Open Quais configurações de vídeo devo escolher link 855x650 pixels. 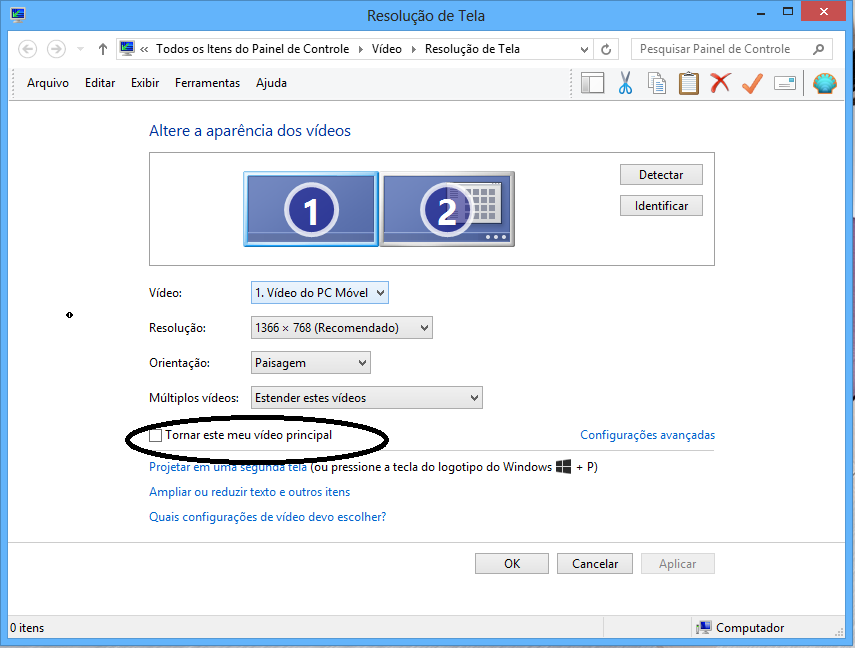point(268,517)
